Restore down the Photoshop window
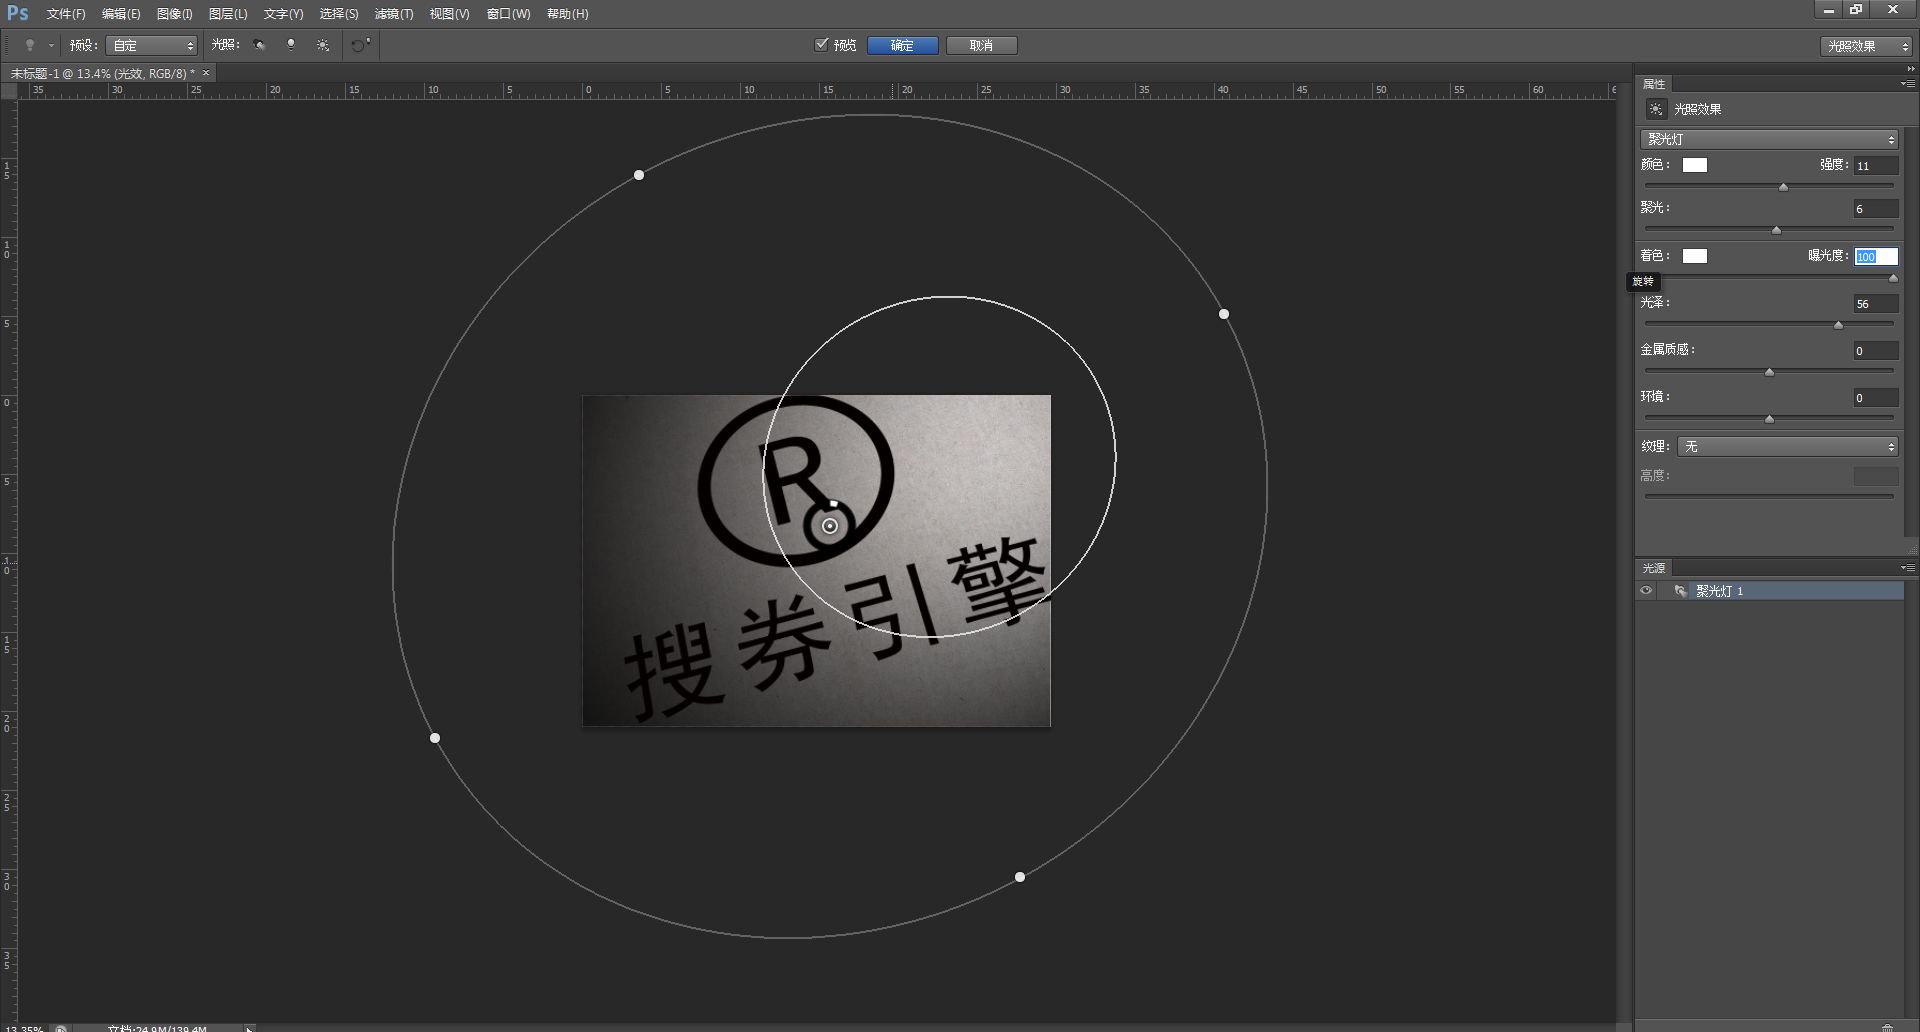 (1856, 9)
